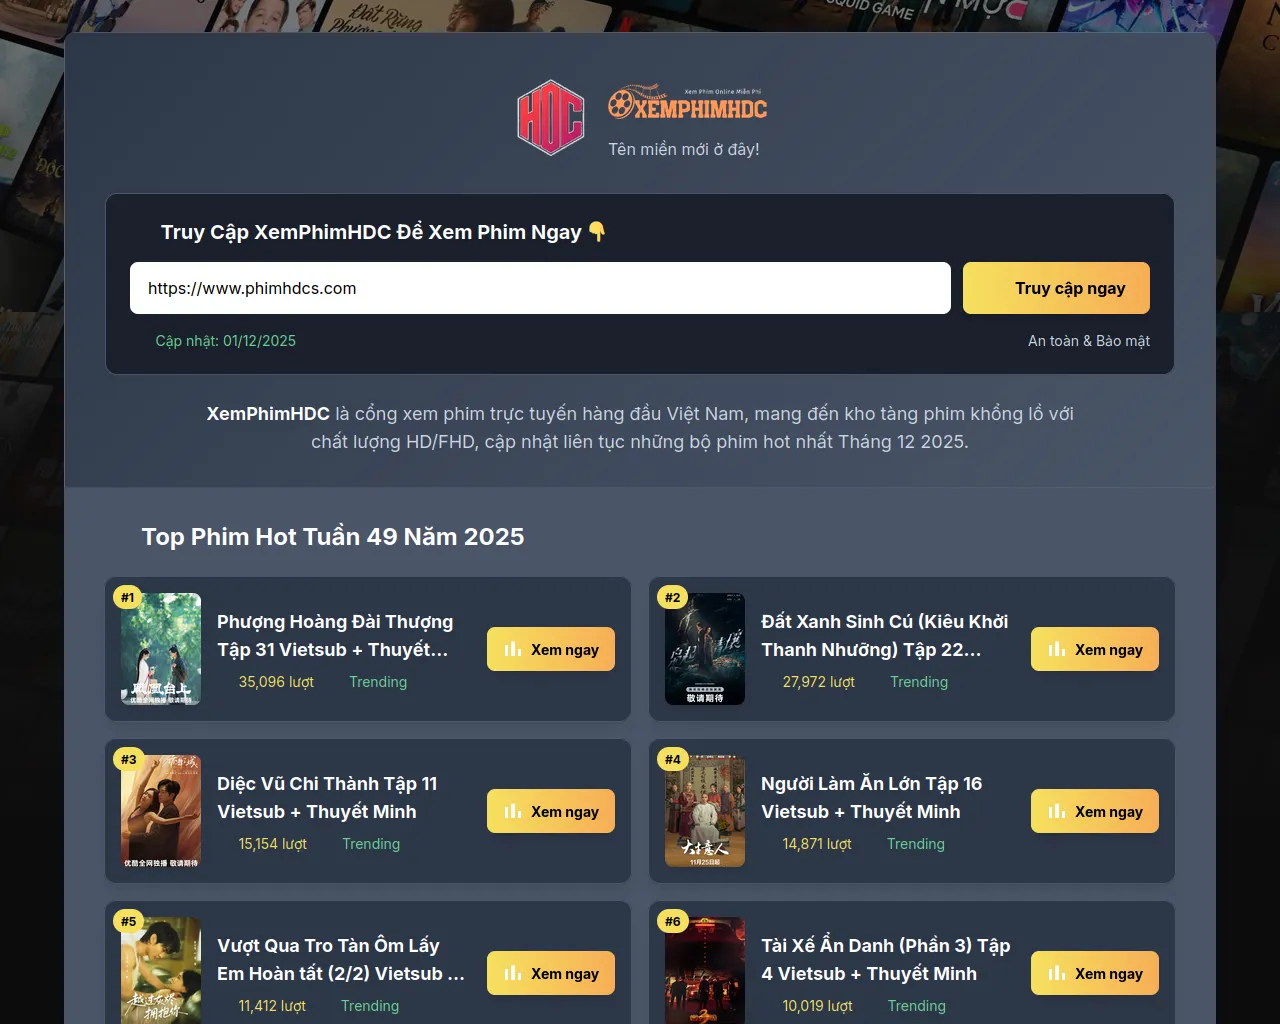This screenshot has height=1024, width=1280.
Task: Open the Phượng Hoàng Đài Thượng poster thumbnail
Action: tap(161, 649)
